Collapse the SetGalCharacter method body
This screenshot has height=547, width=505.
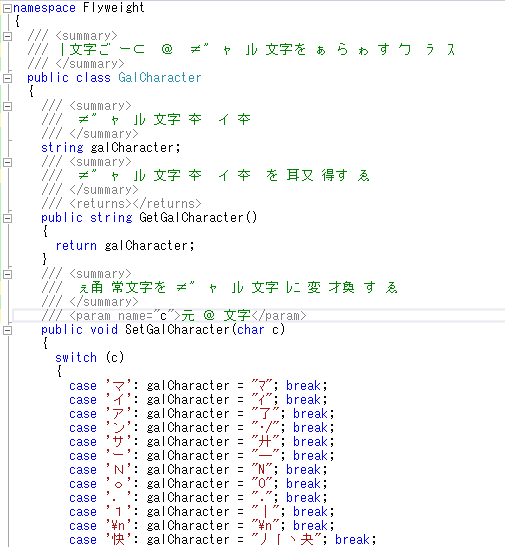coord(7,330)
